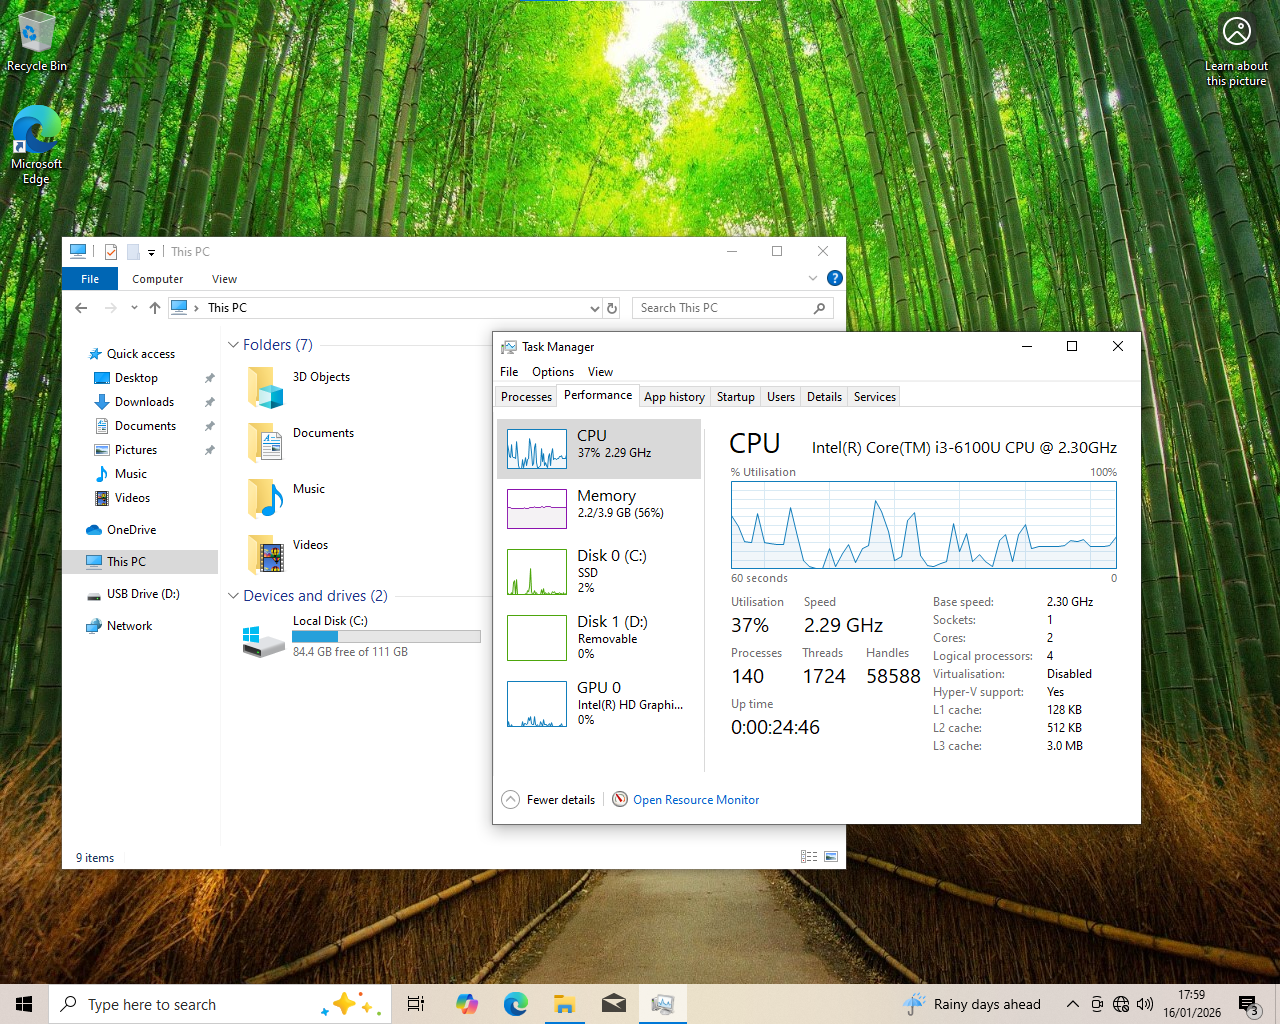Switch to details list view
This screenshot has width=1280, height=1024.
tap(808, 856)
